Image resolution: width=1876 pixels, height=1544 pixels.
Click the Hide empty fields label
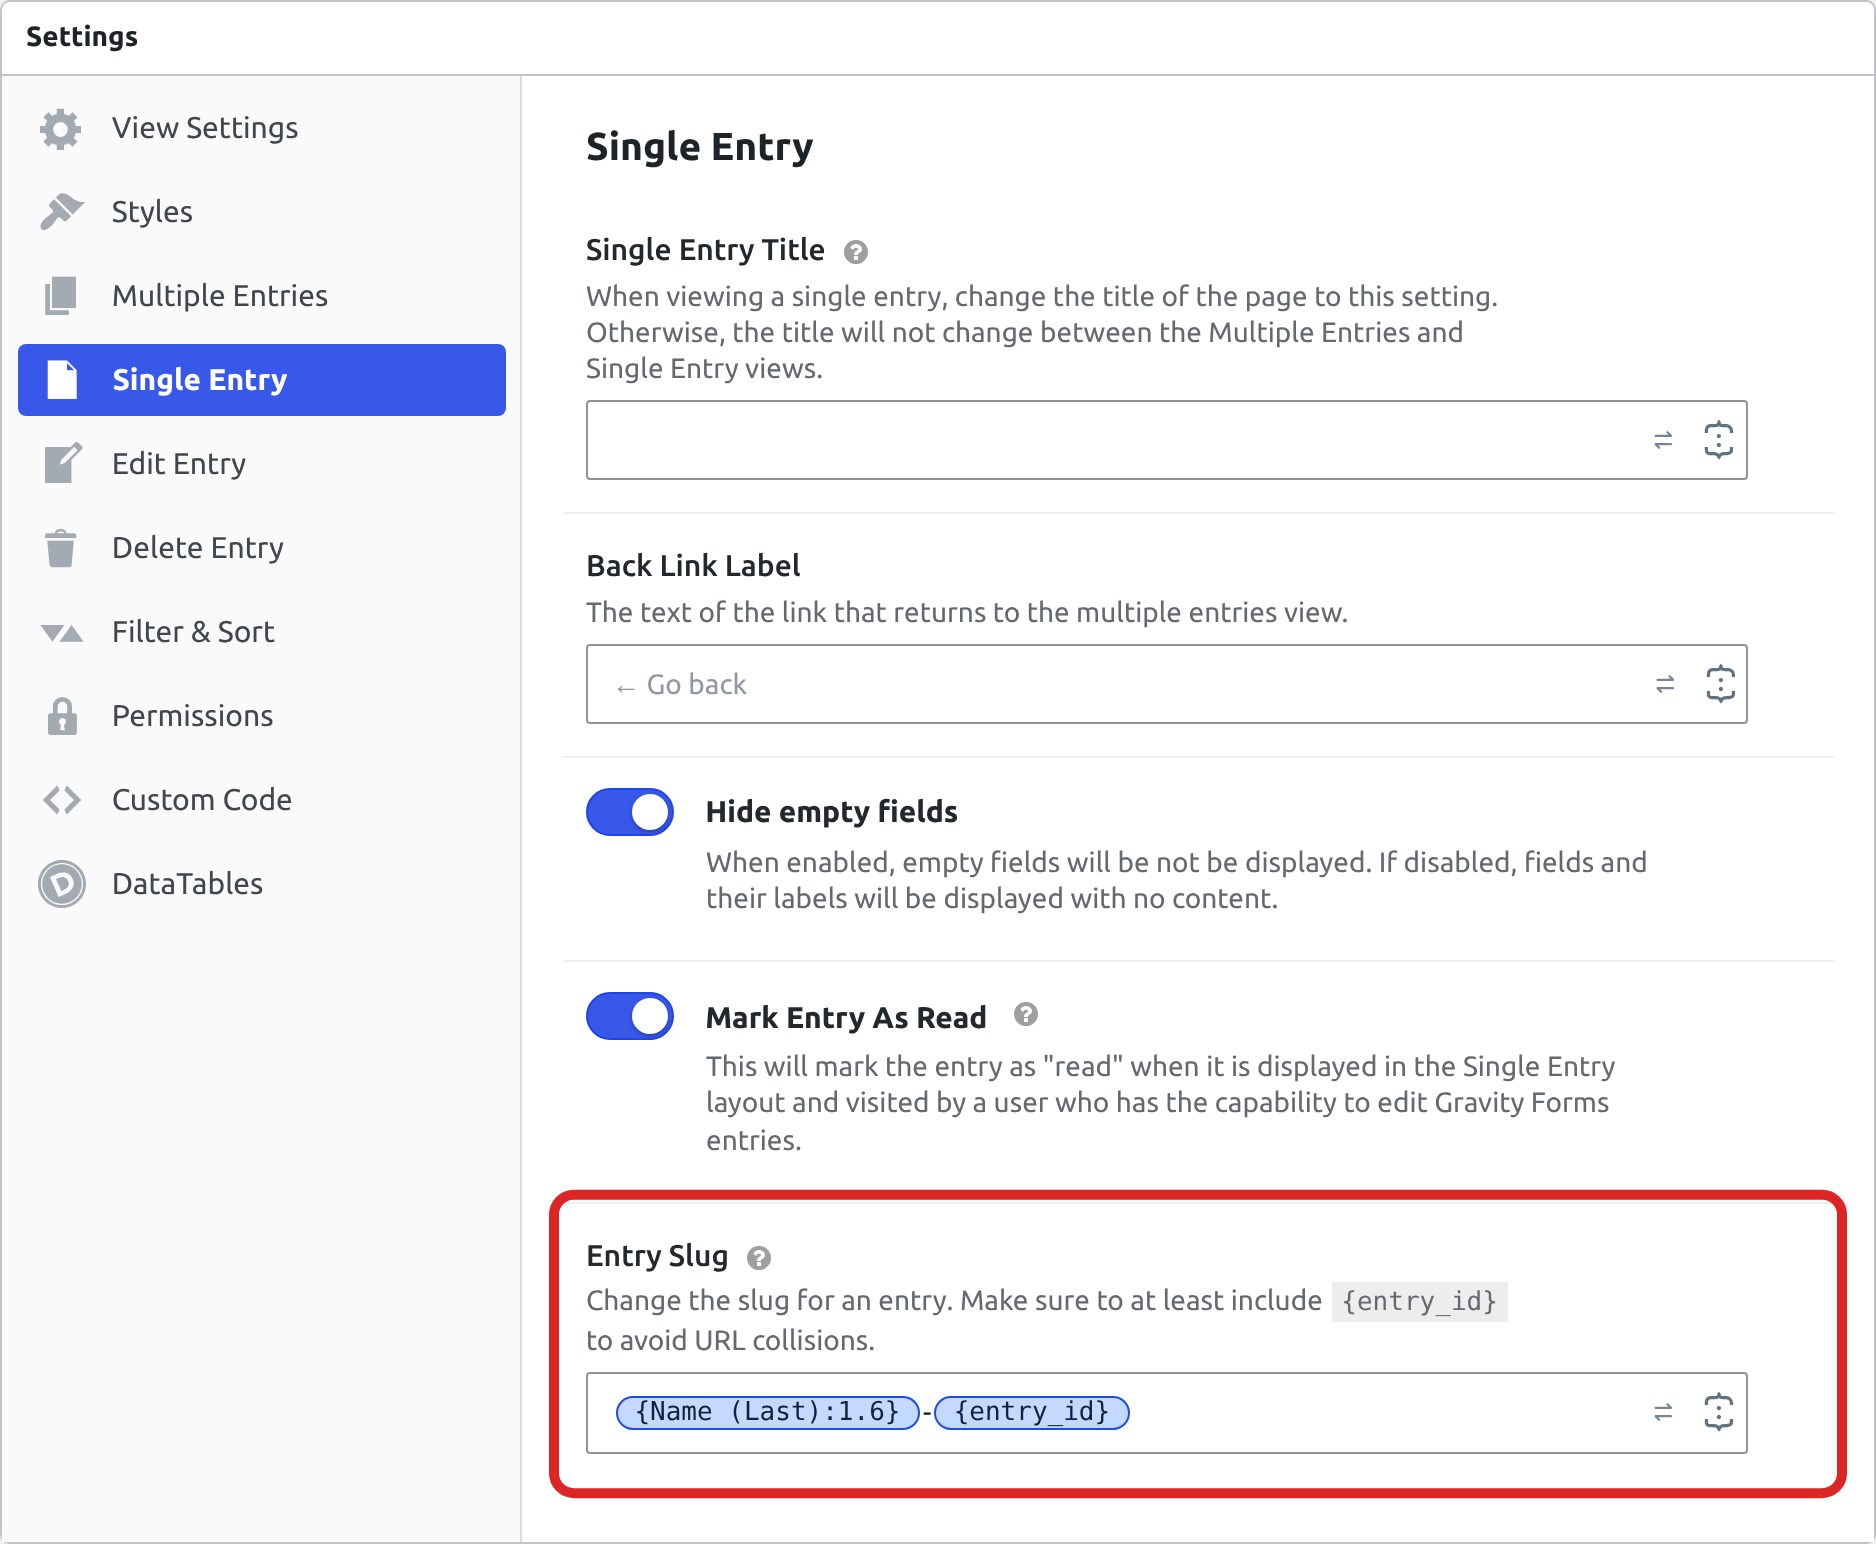click(832, 812)
